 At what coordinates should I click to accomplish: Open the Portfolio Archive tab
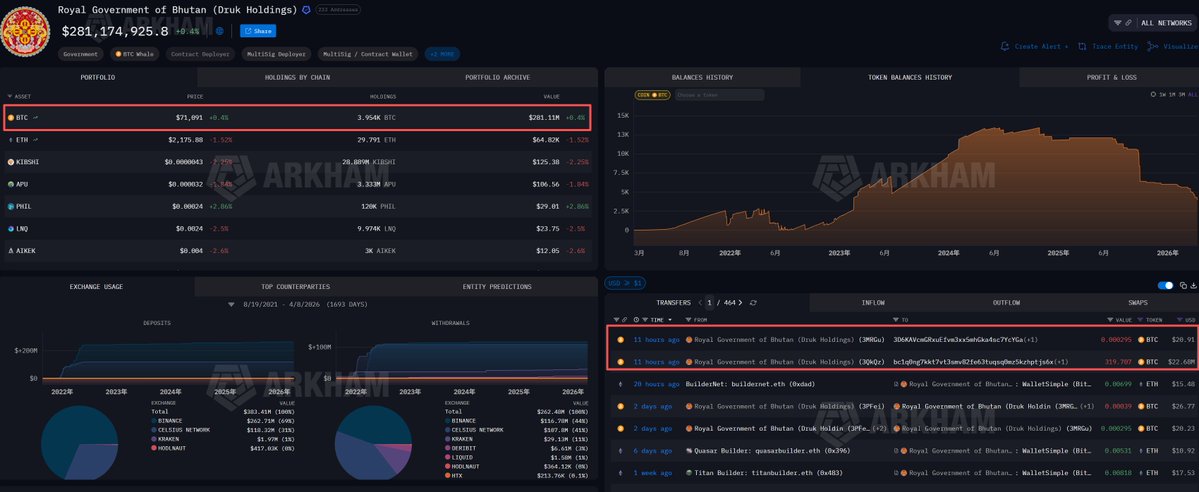point(497,77)
